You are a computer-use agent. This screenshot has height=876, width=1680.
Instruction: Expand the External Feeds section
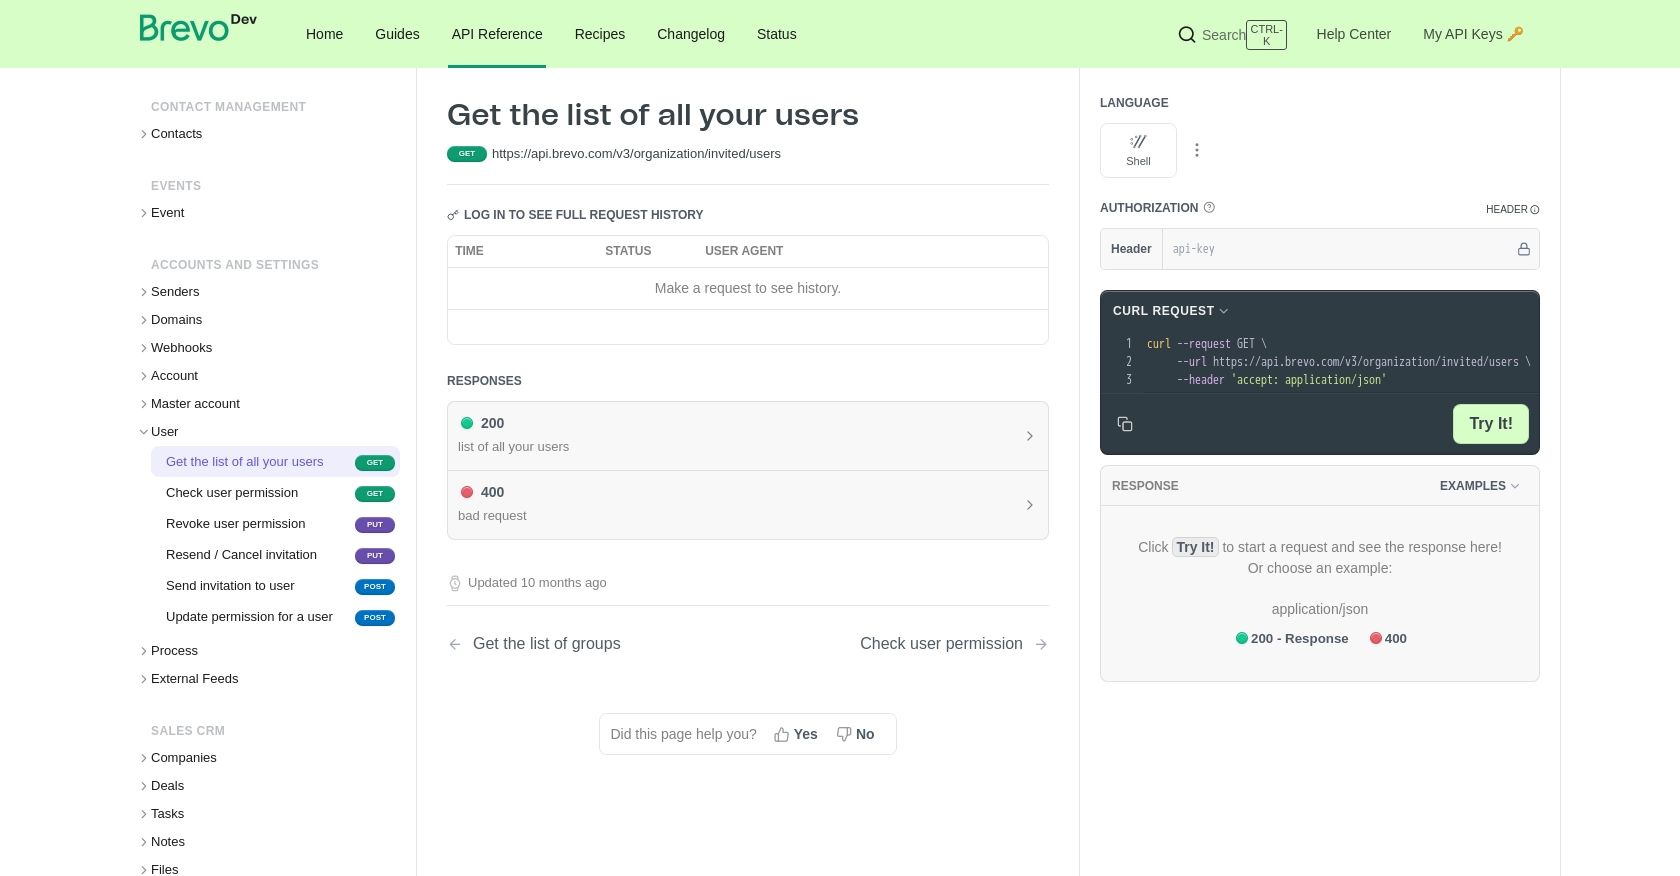189,679
